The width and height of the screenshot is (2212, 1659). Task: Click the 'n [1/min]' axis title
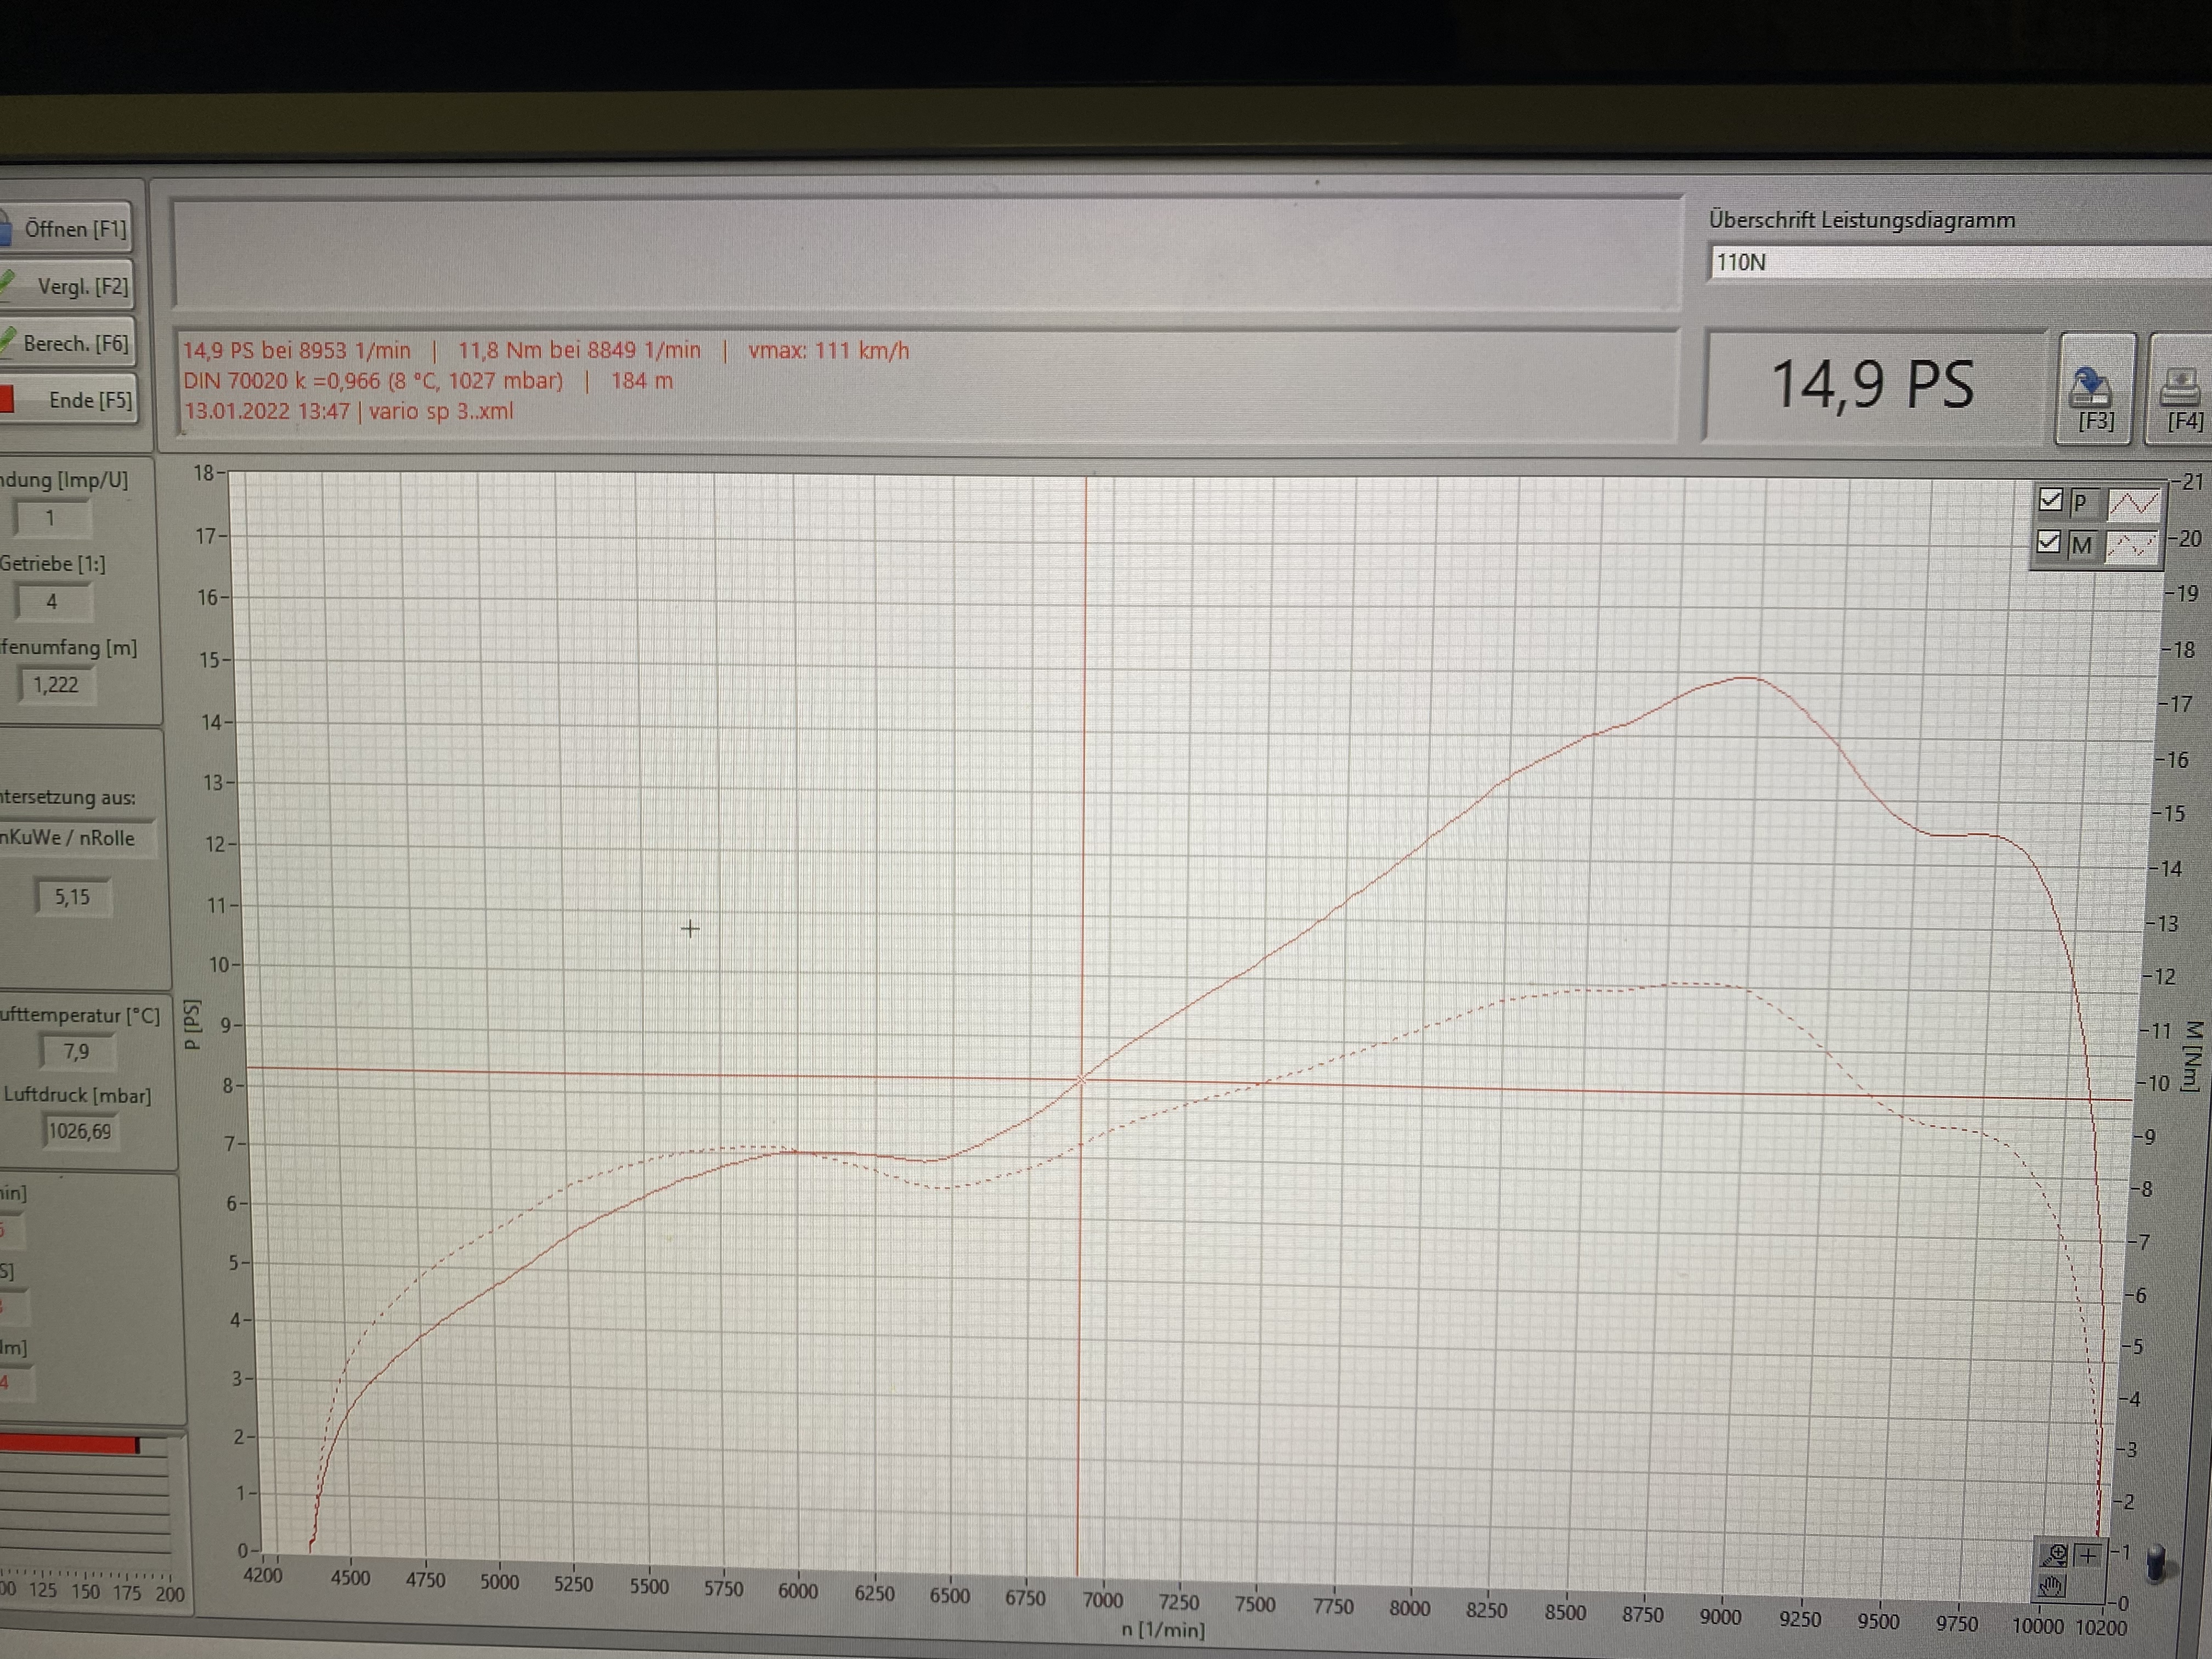[x=1162, y=1630]
